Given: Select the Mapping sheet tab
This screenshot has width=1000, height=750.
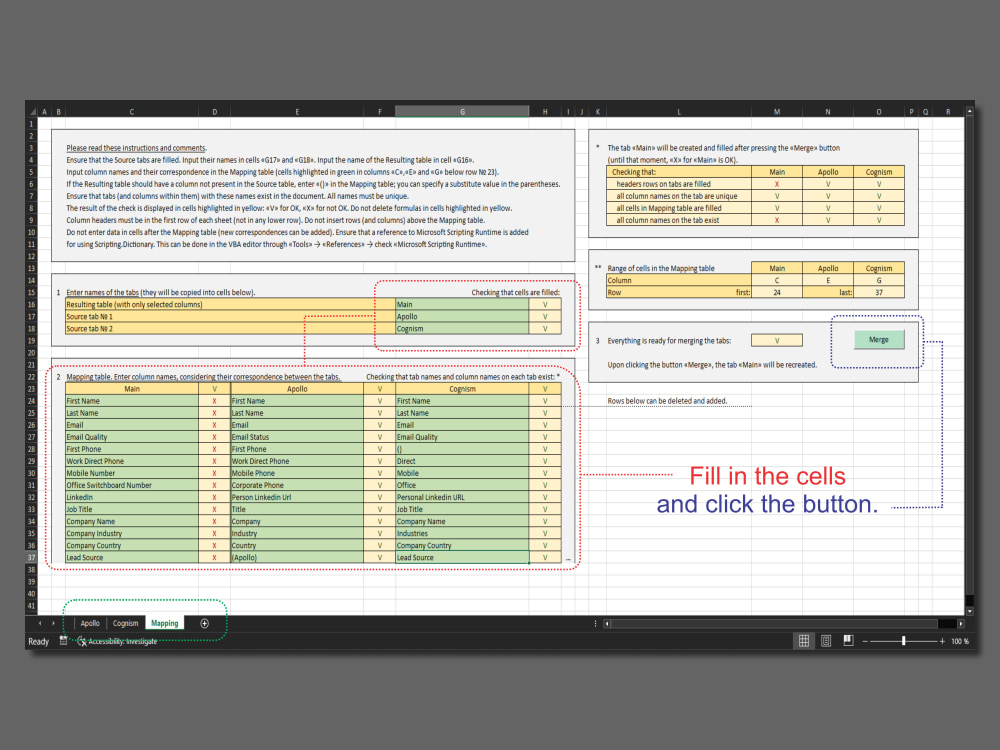Looking at the screenshot, I should click(x=164, y=622).
